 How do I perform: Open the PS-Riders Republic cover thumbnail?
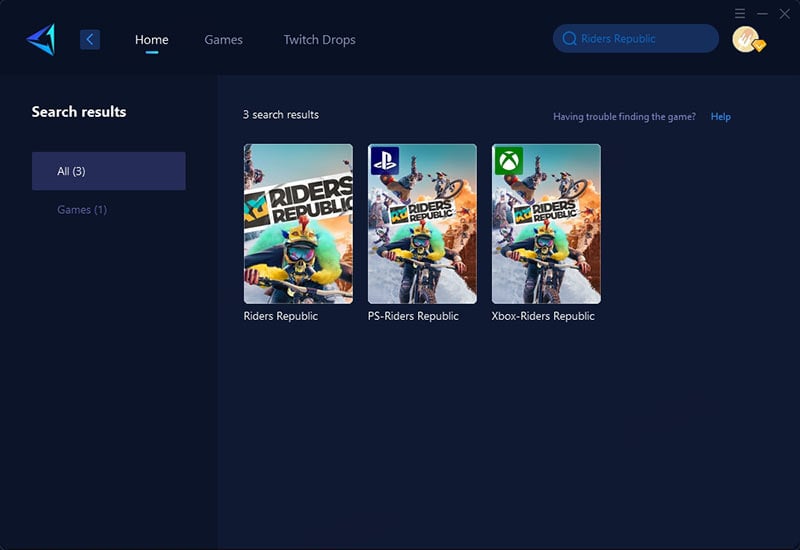pyautogui.click(x=422, y=224)
